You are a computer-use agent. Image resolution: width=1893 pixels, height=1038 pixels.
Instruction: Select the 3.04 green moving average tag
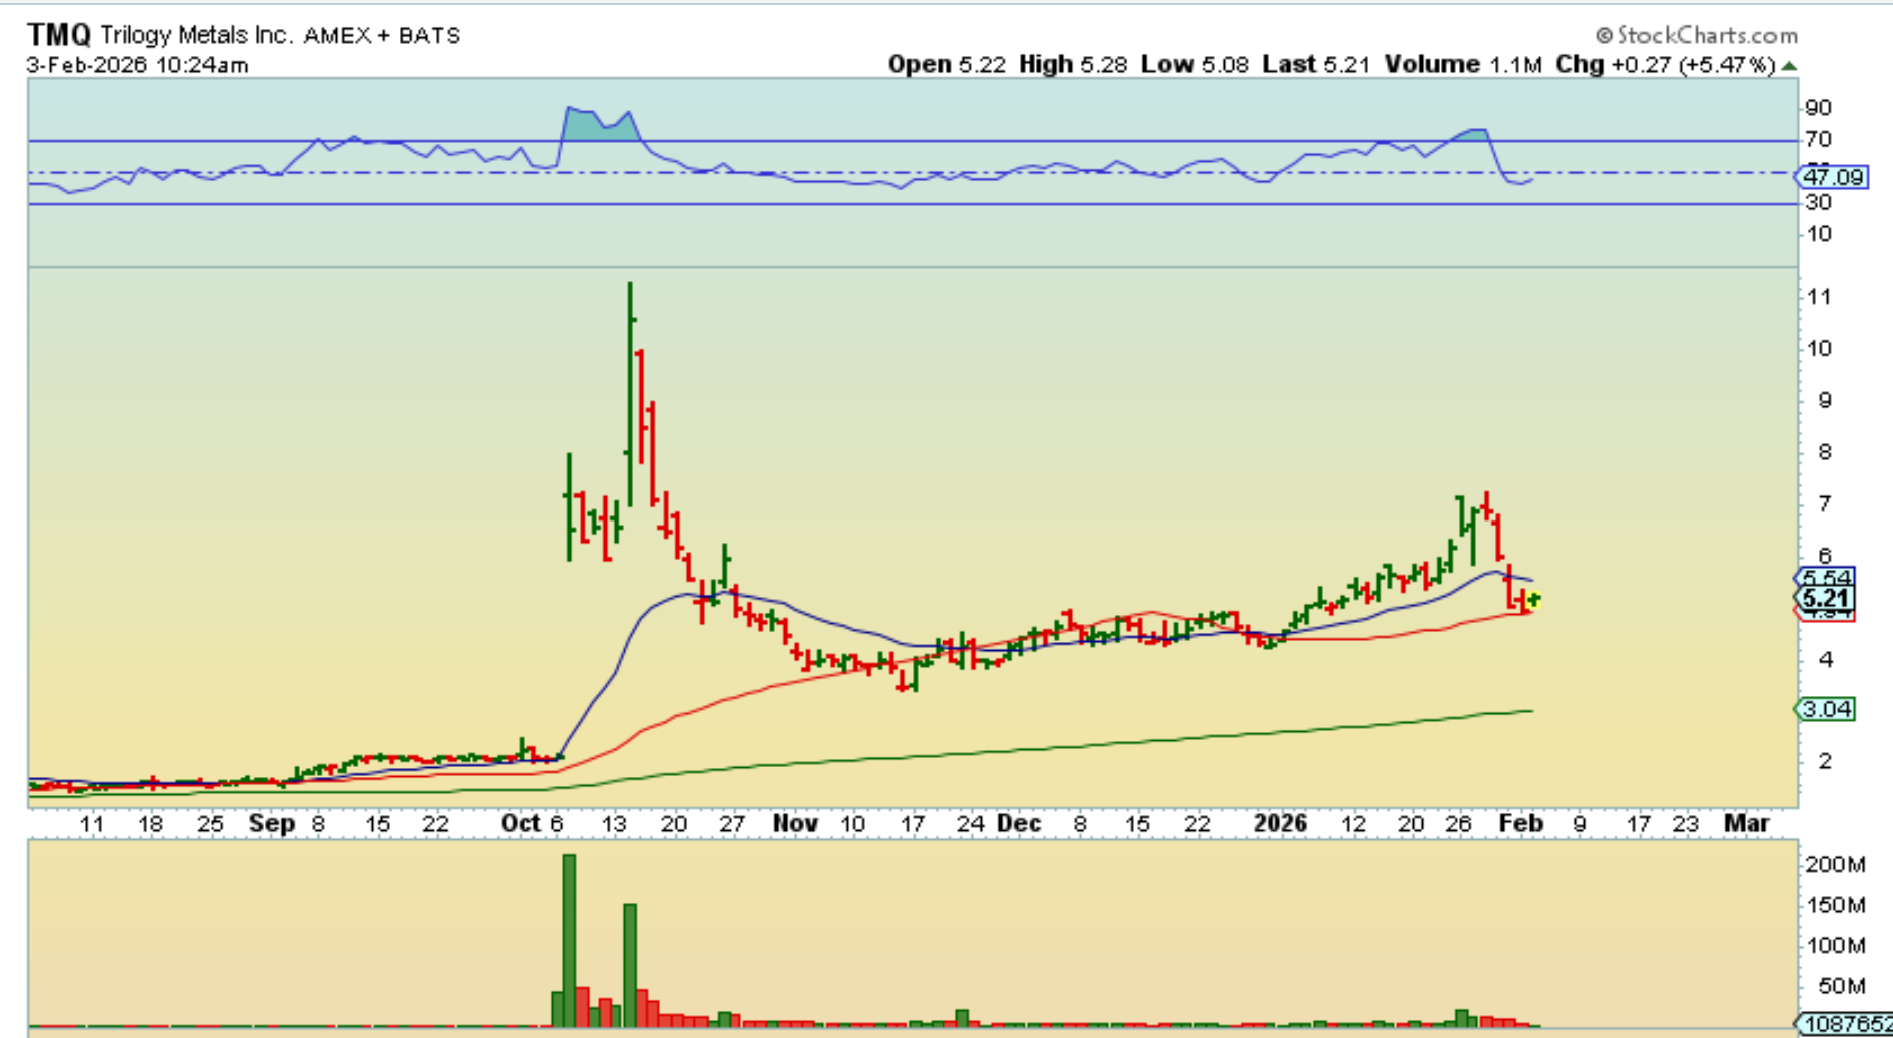click(x=1827, y=709)
